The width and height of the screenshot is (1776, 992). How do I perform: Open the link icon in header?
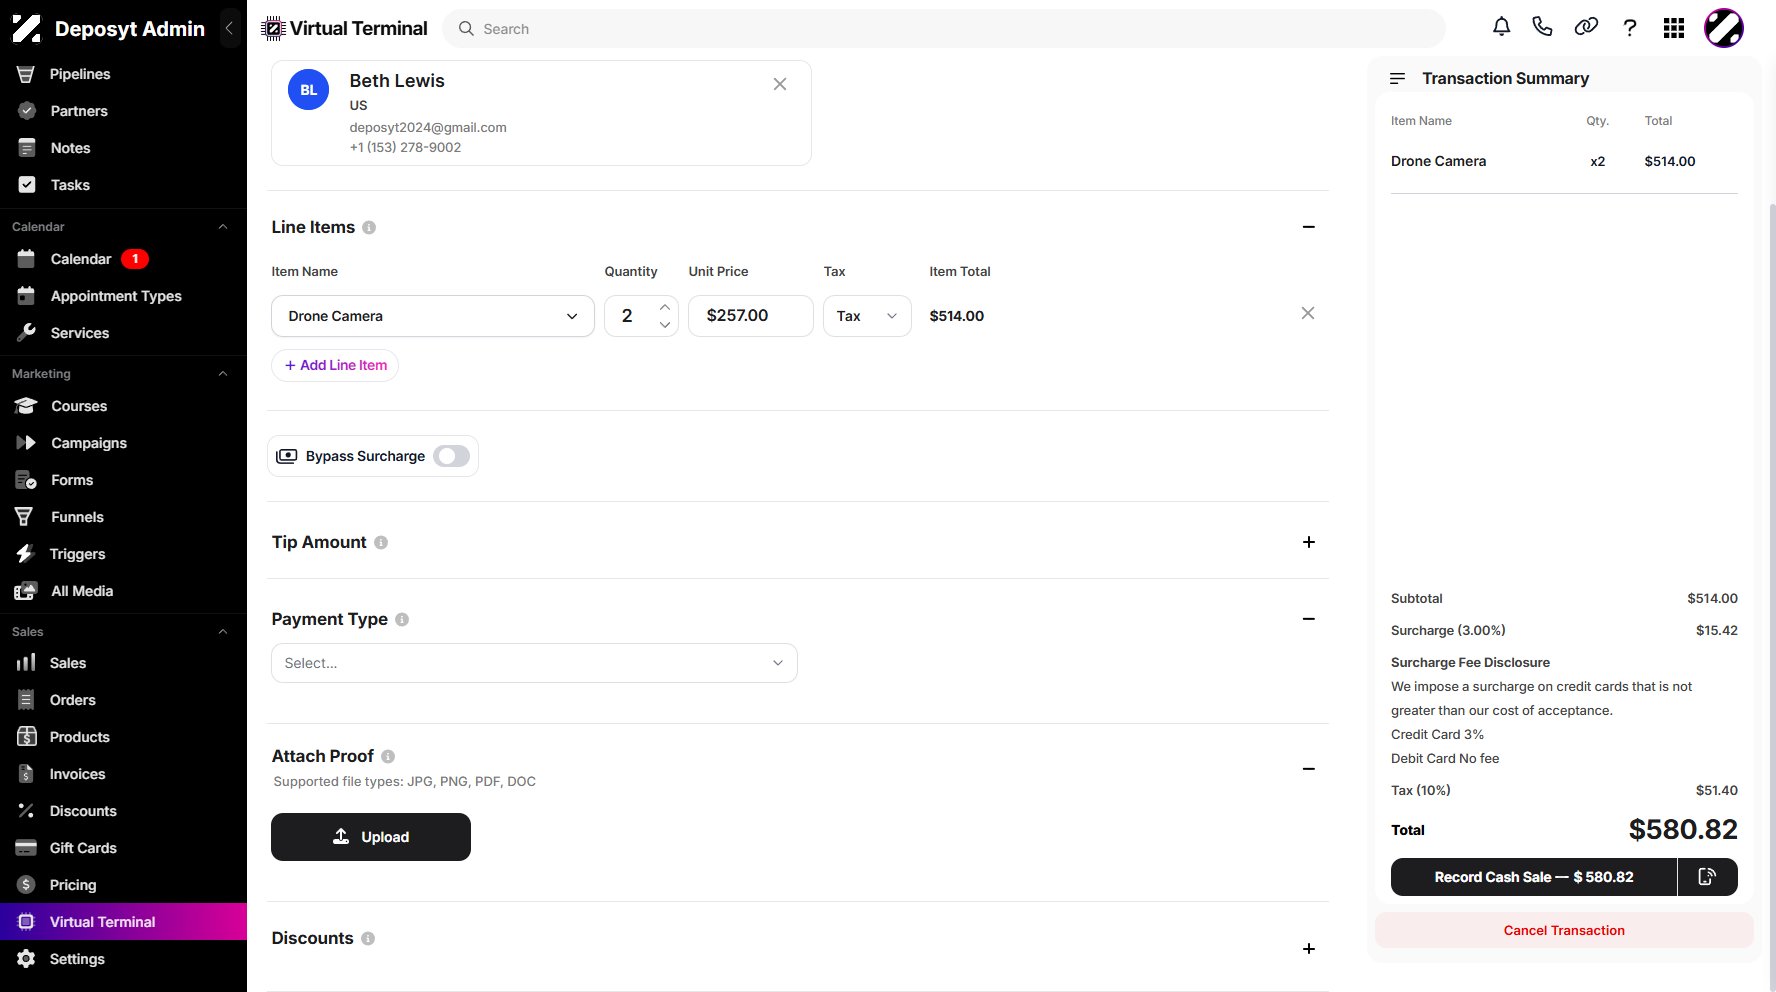[x=1586, y=27]
